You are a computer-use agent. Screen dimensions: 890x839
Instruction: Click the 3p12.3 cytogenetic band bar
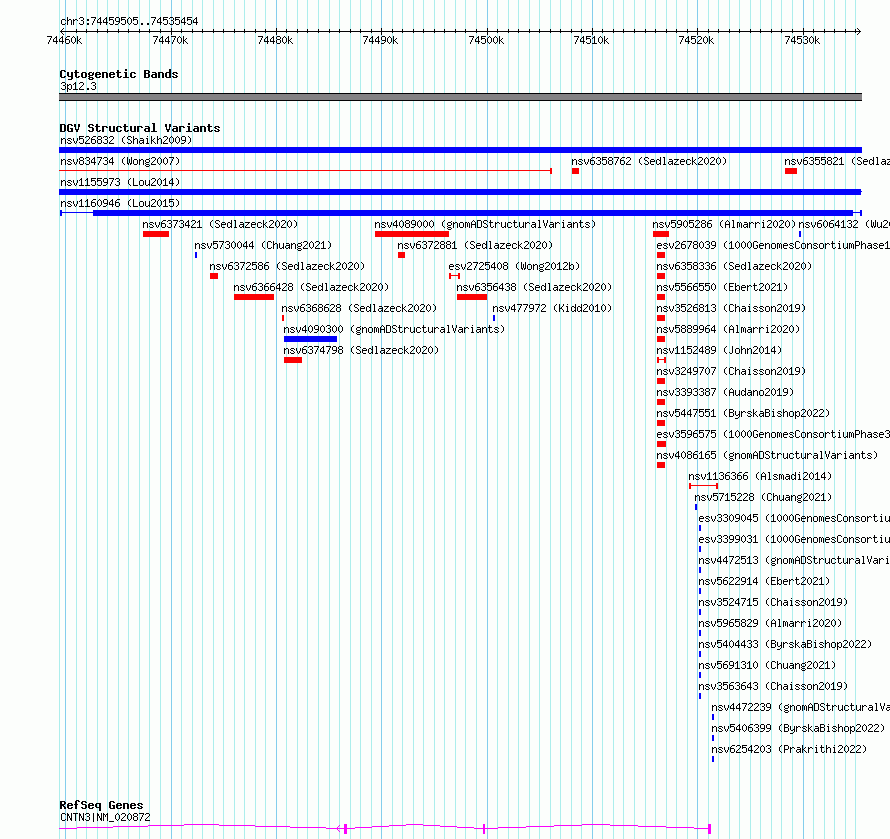click(x=460, y=97)
